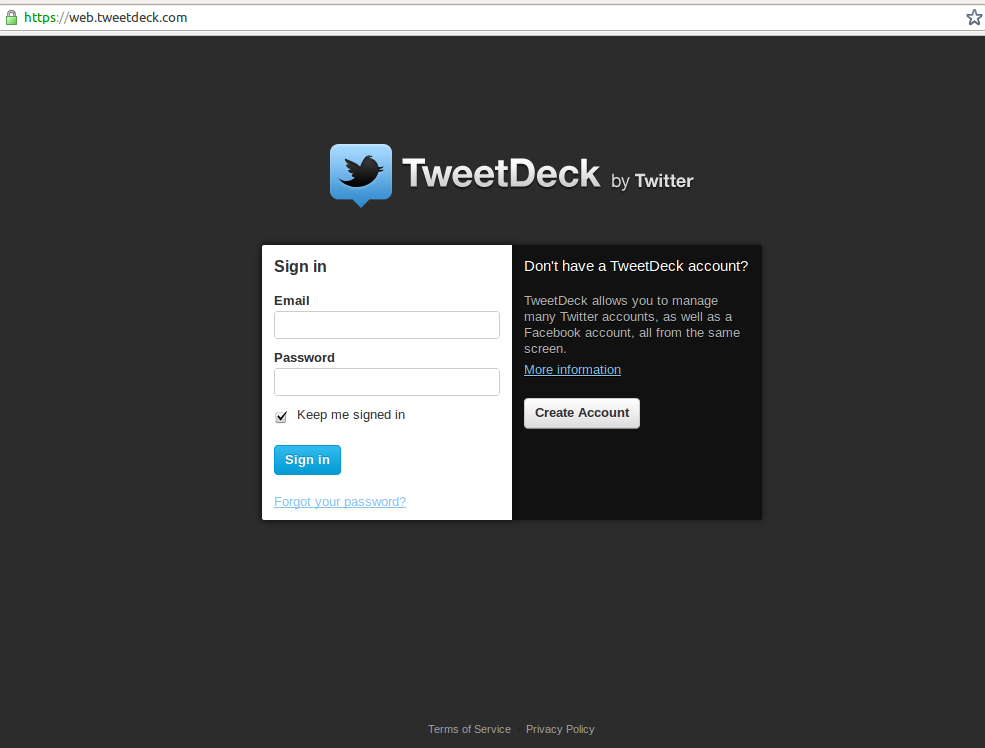This screenshot has width=985, height=748.
Task: Click the 'TweetDeck allows you to manage' paragraph
Action: click(x=632, y=325)
